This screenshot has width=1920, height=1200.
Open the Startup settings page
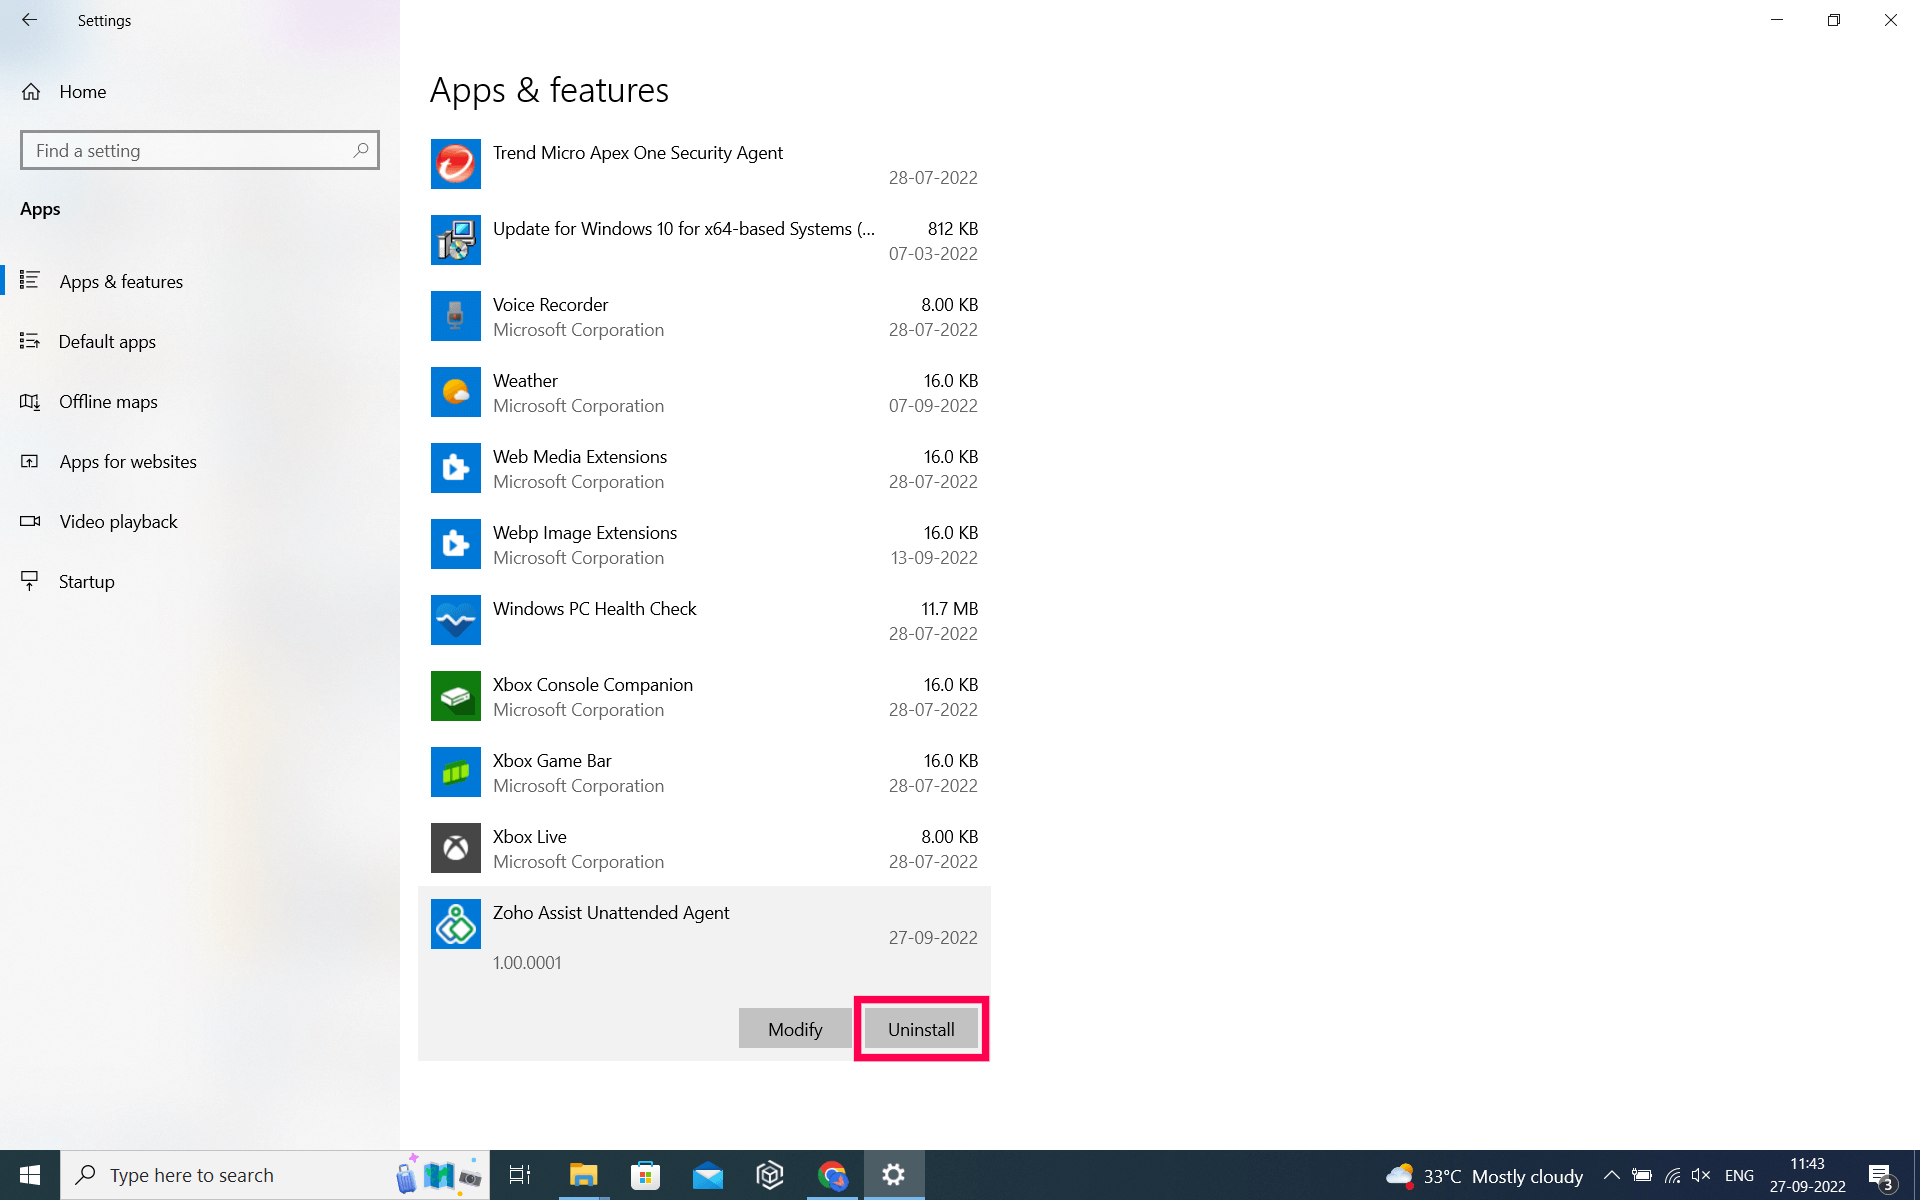pos(86,581)
